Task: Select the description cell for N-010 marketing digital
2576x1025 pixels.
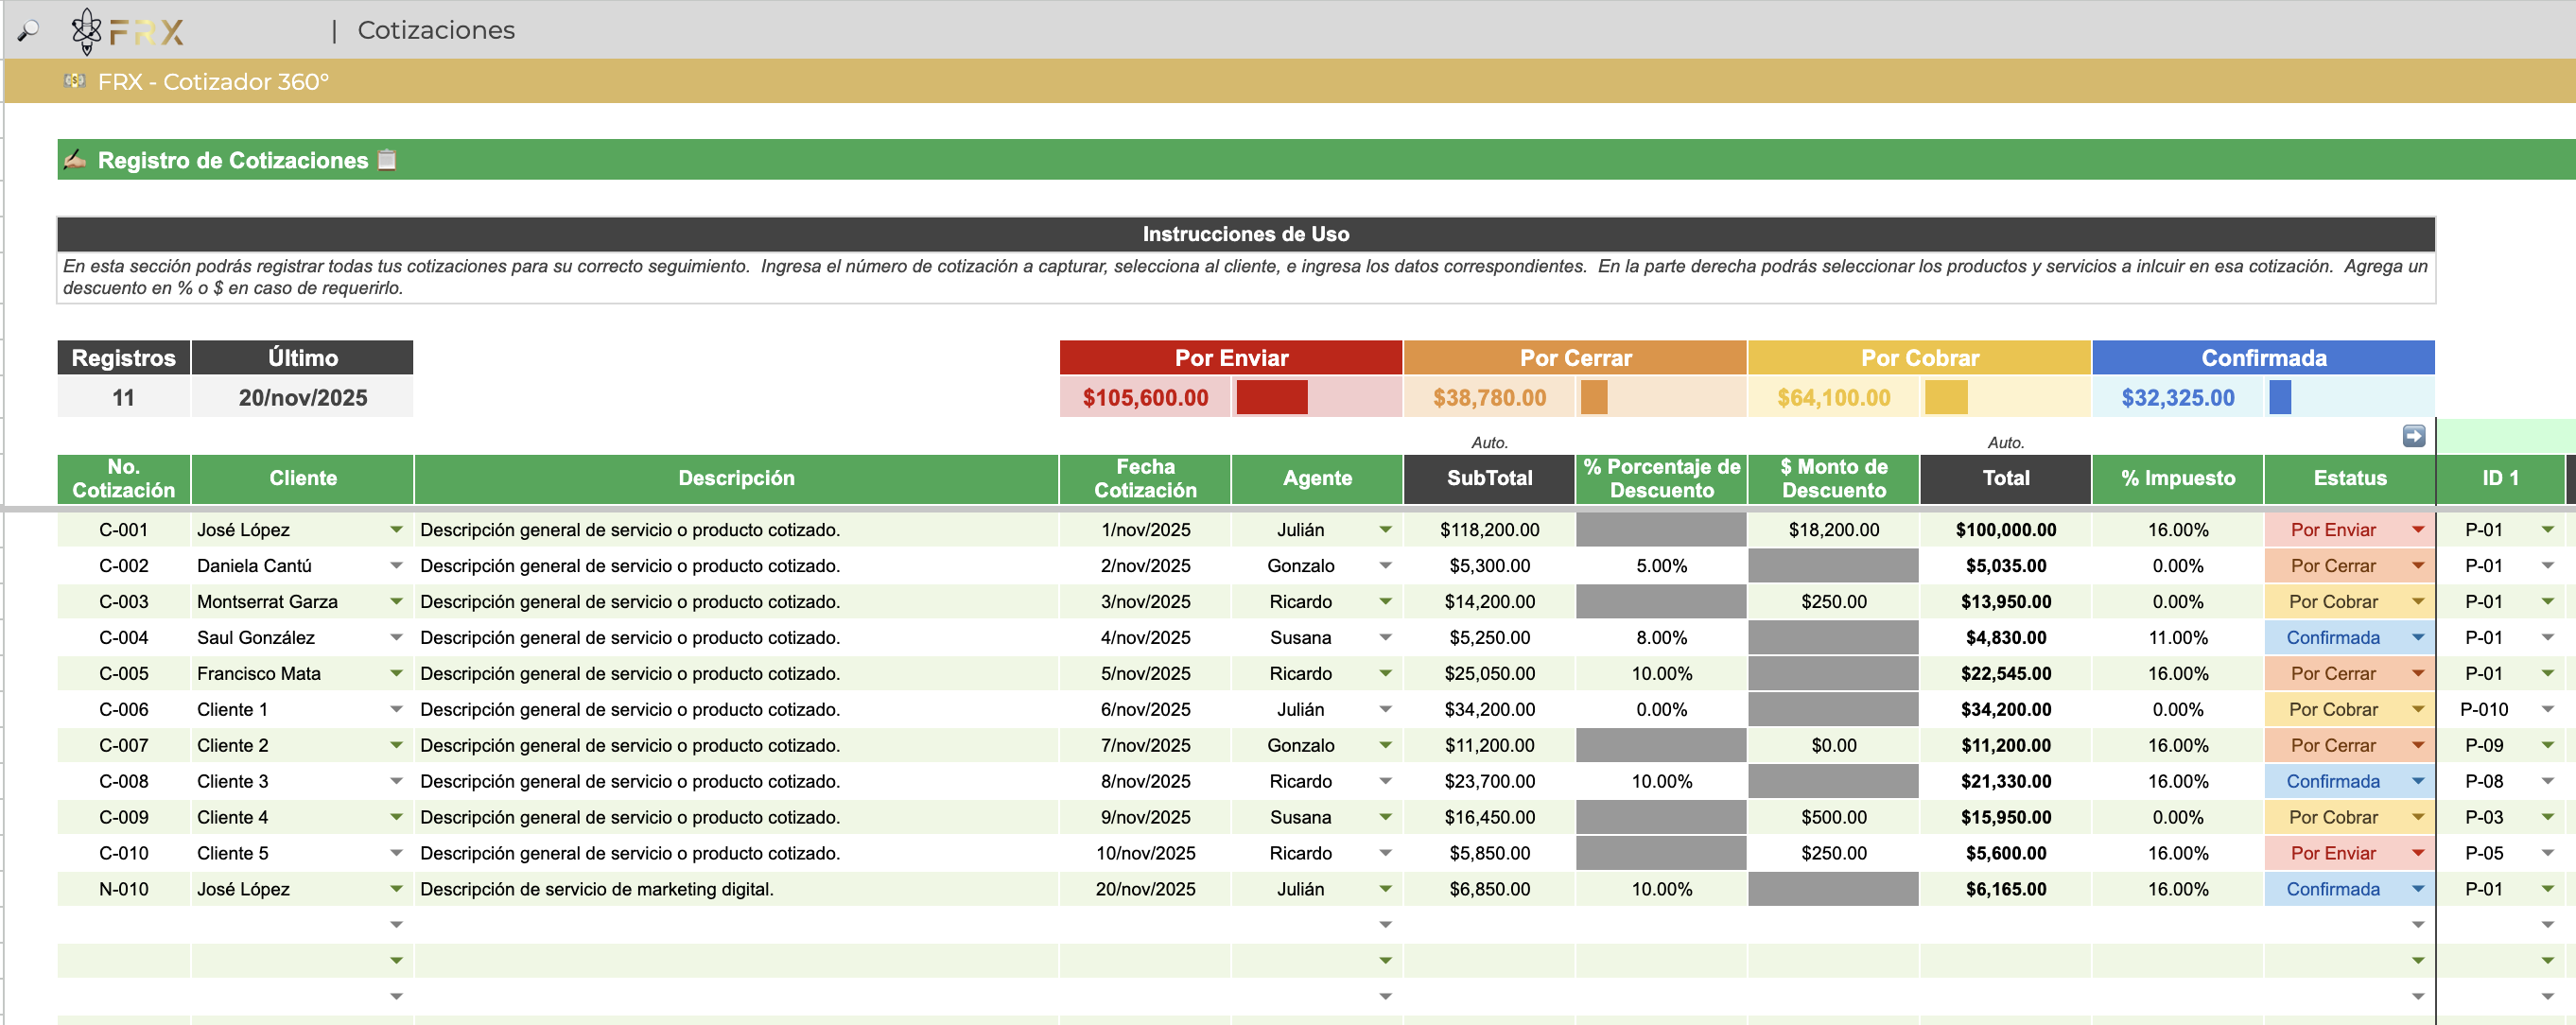Action: point(735,889)
